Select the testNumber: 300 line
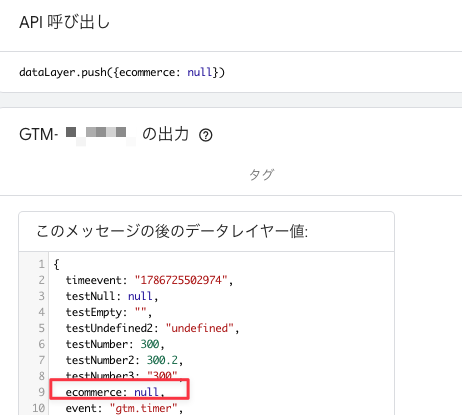This screenshot has width=462, height=415. [115, 344]
